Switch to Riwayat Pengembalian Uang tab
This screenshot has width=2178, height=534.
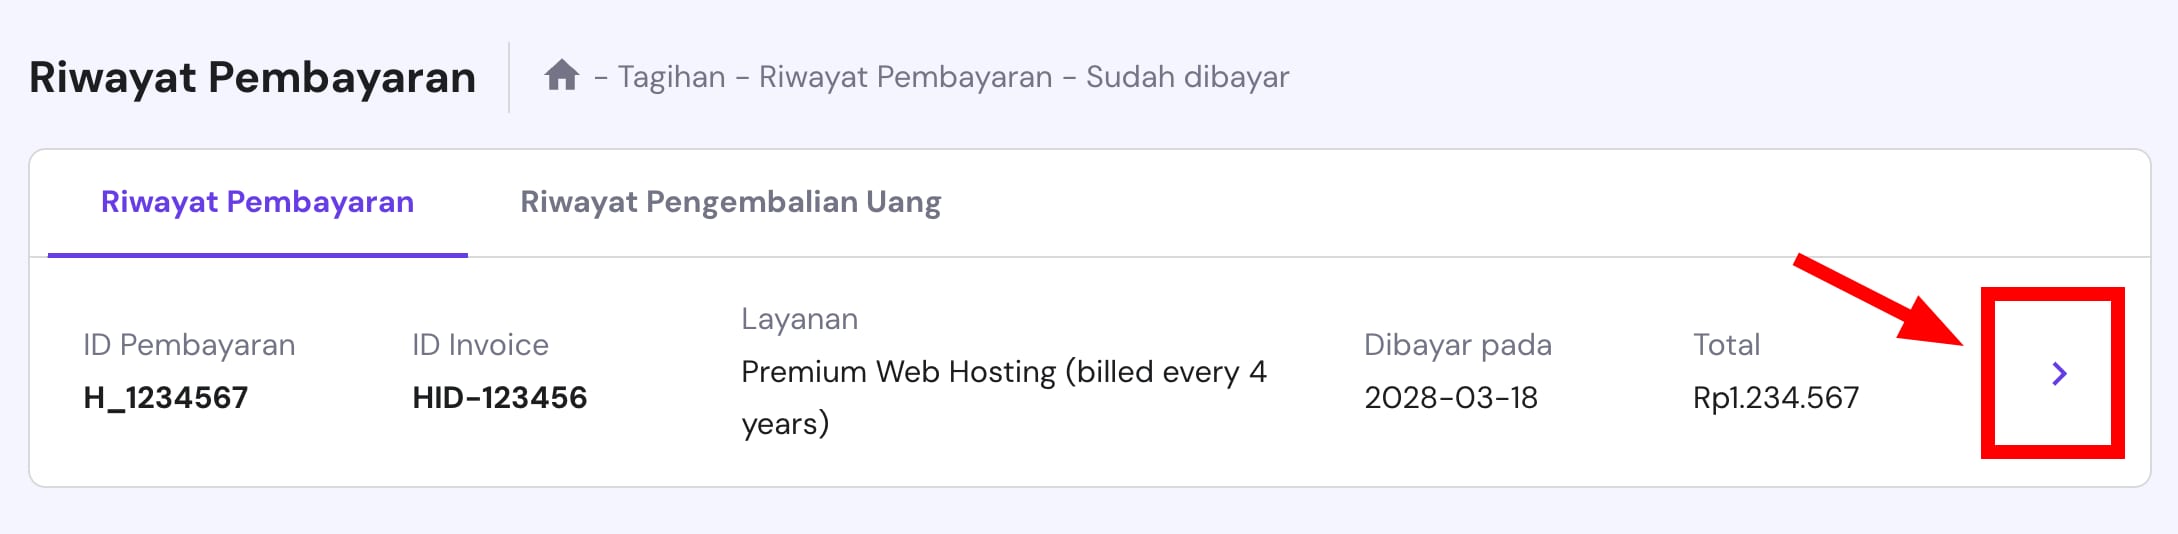(730, 202)
